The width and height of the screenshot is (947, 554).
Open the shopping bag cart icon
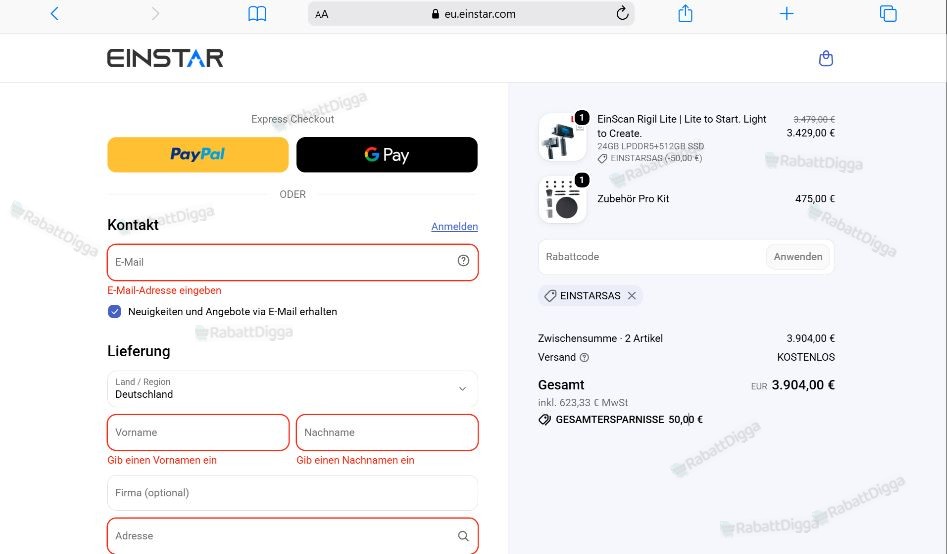point(826,59)
